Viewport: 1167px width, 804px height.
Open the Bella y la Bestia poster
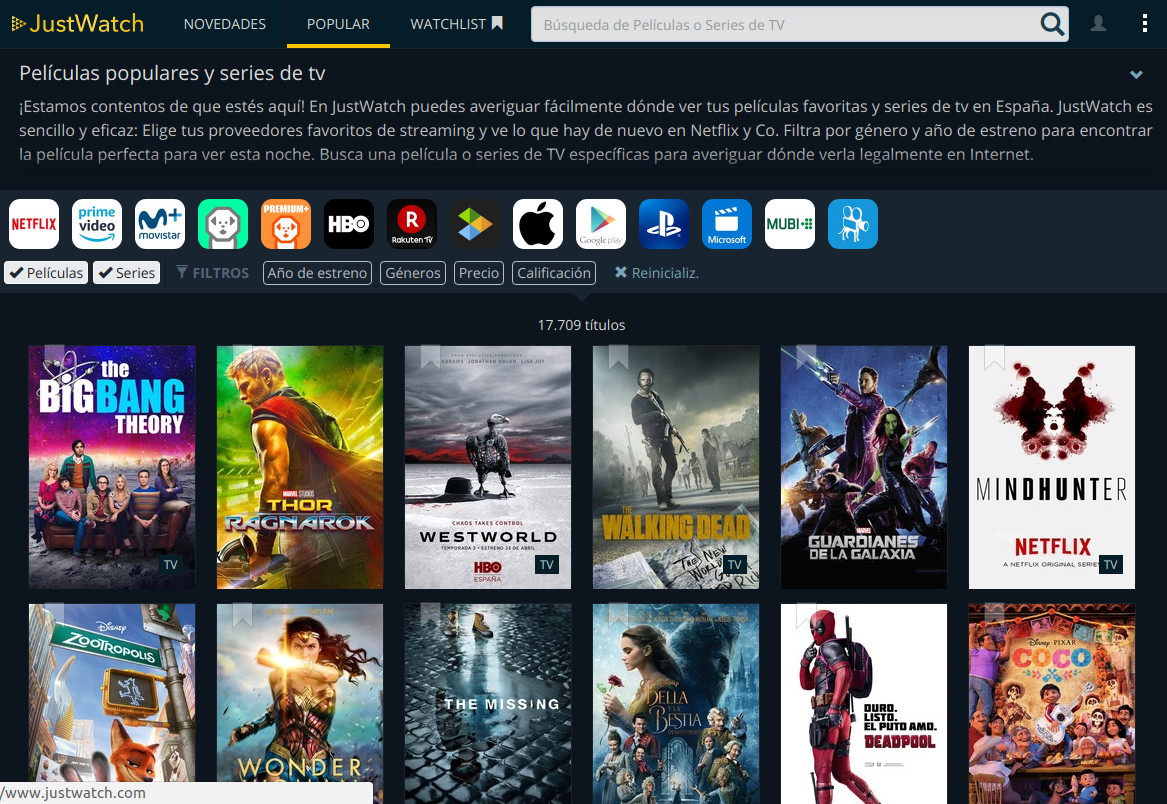pyautogui.click(x=676, y=704)
